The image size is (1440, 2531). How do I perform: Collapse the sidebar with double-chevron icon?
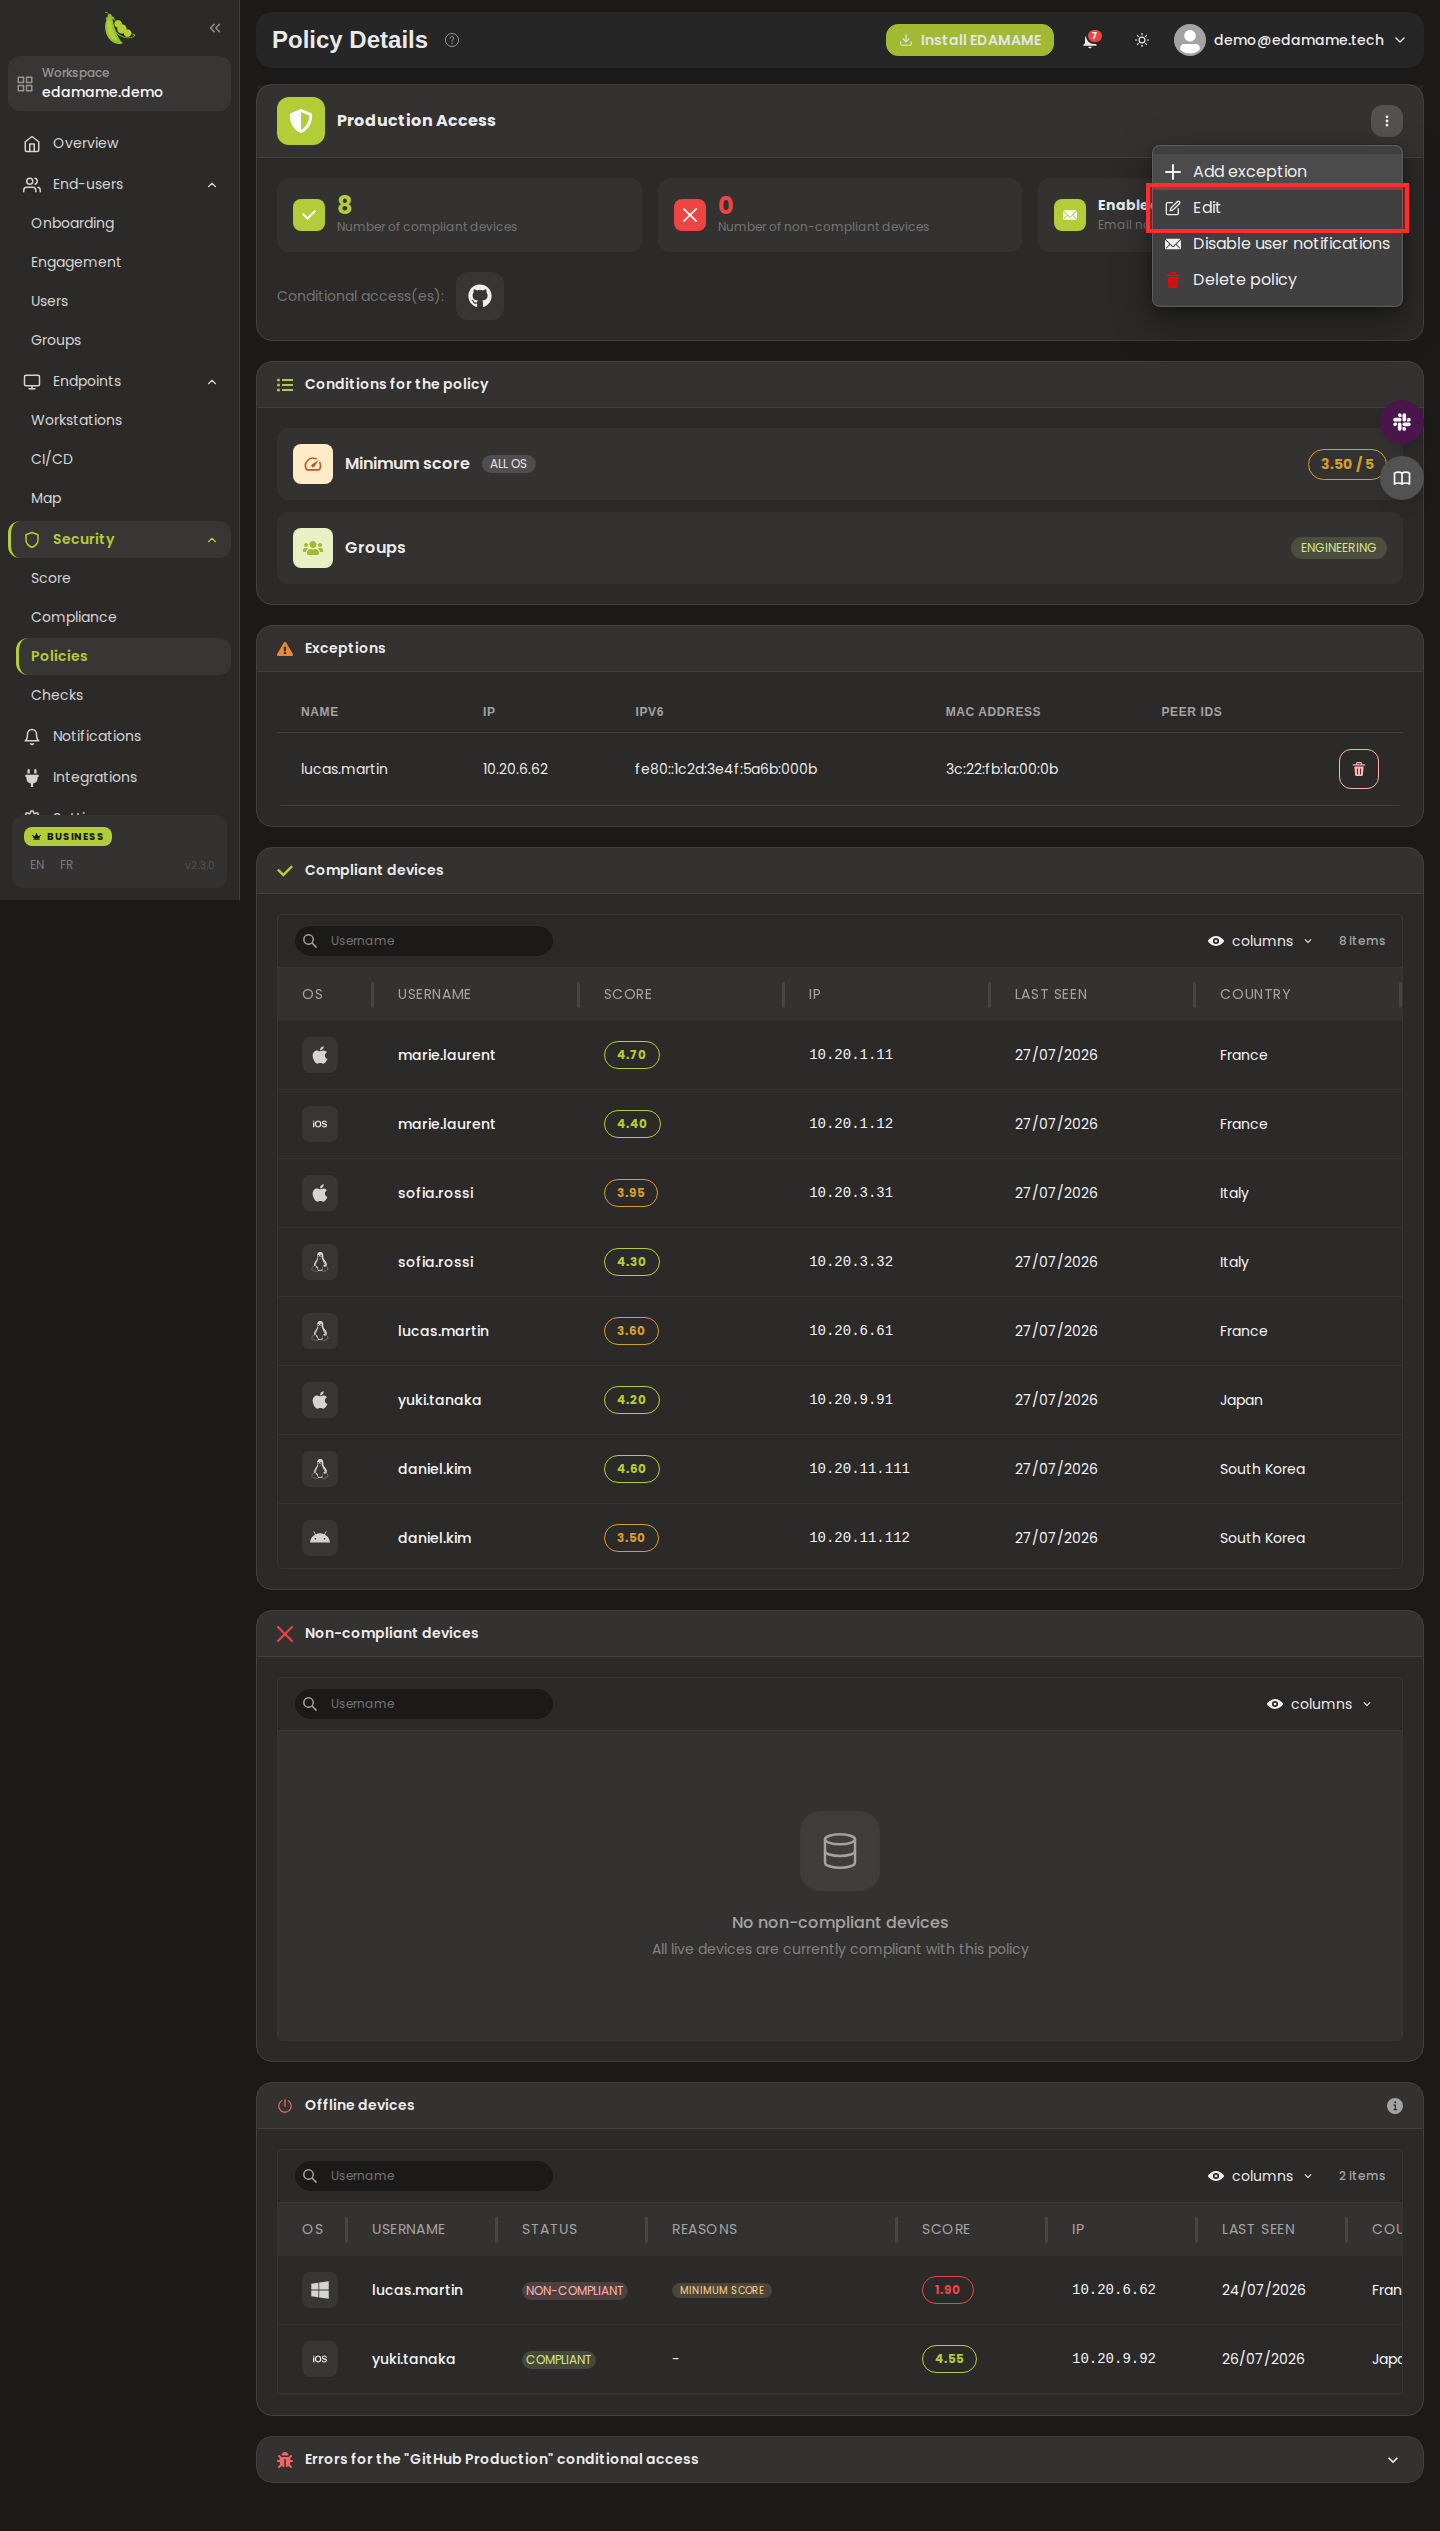tap(215, 28)
